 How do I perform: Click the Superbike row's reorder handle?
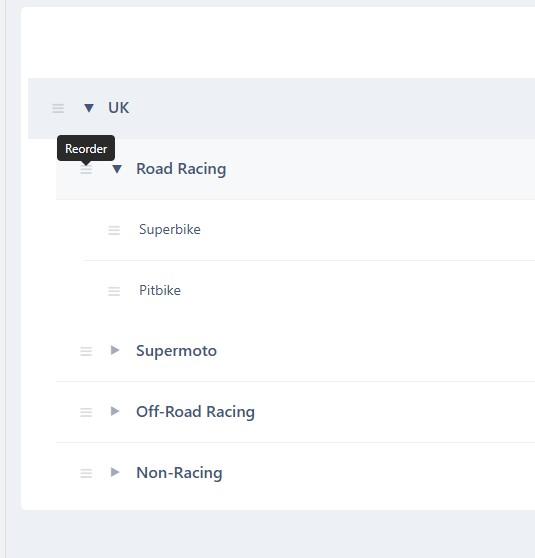(114, 230)
